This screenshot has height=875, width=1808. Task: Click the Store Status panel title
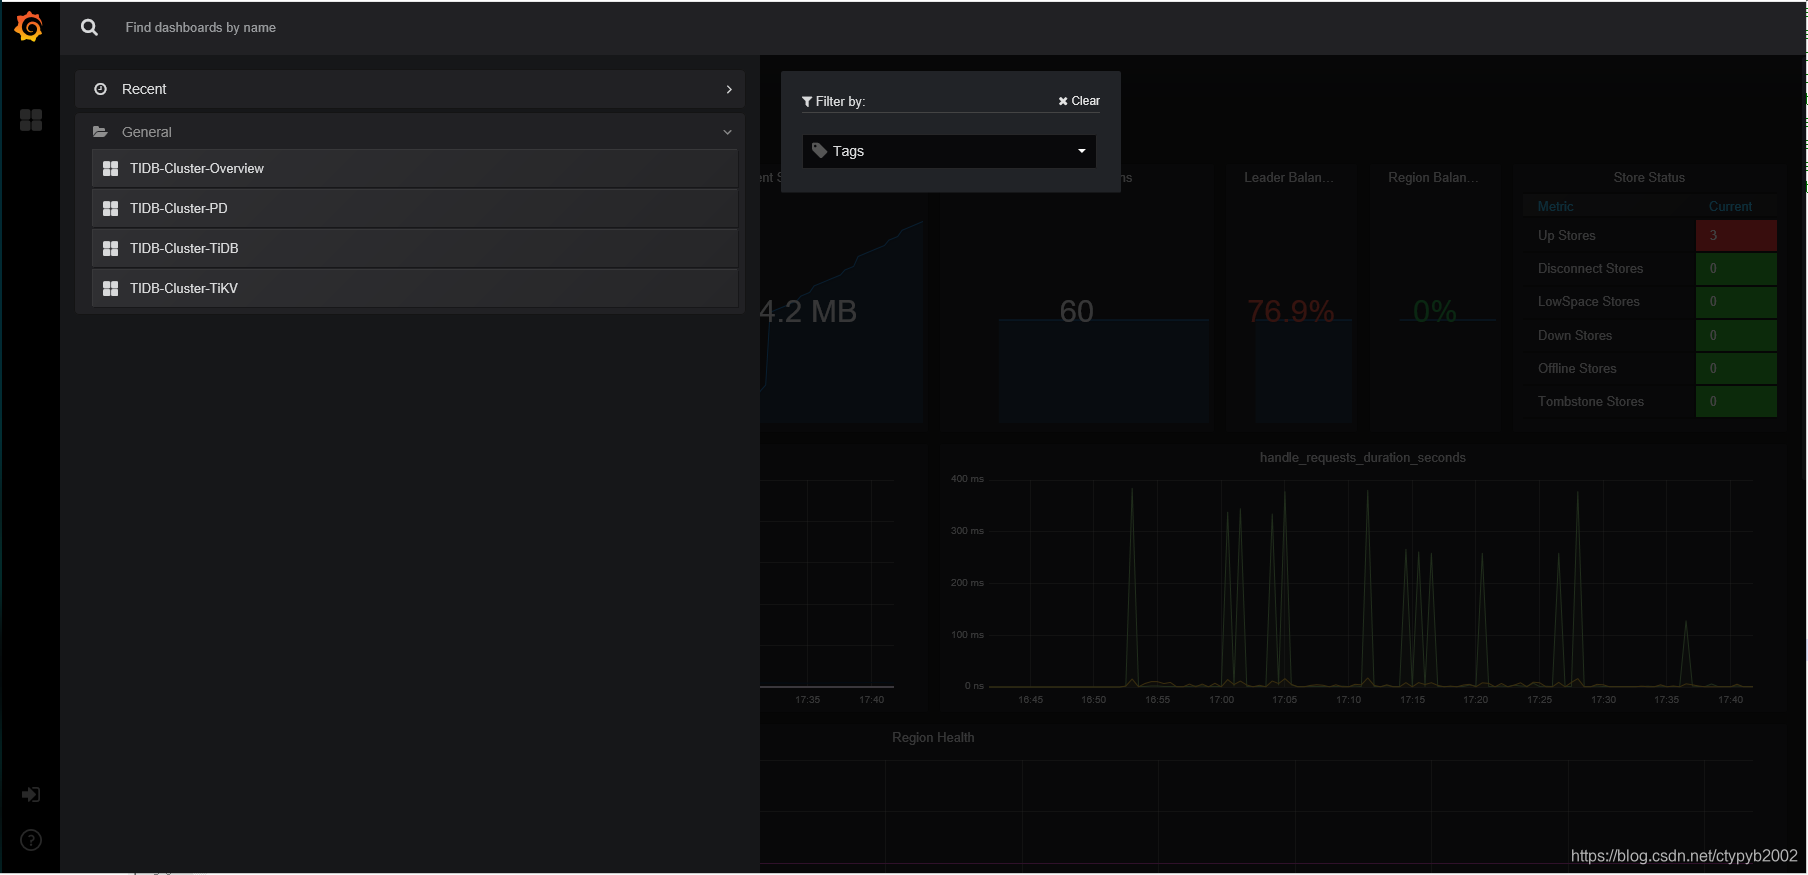(1649, 178)
